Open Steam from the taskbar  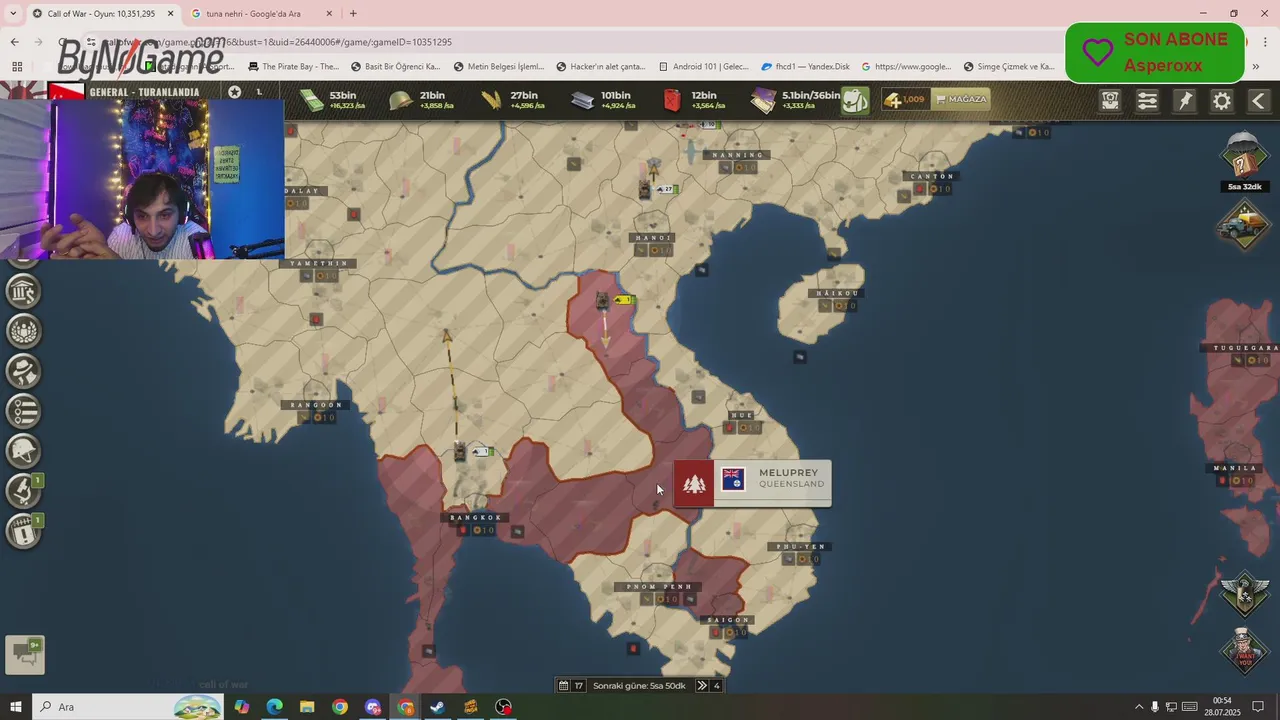(438, 707)
